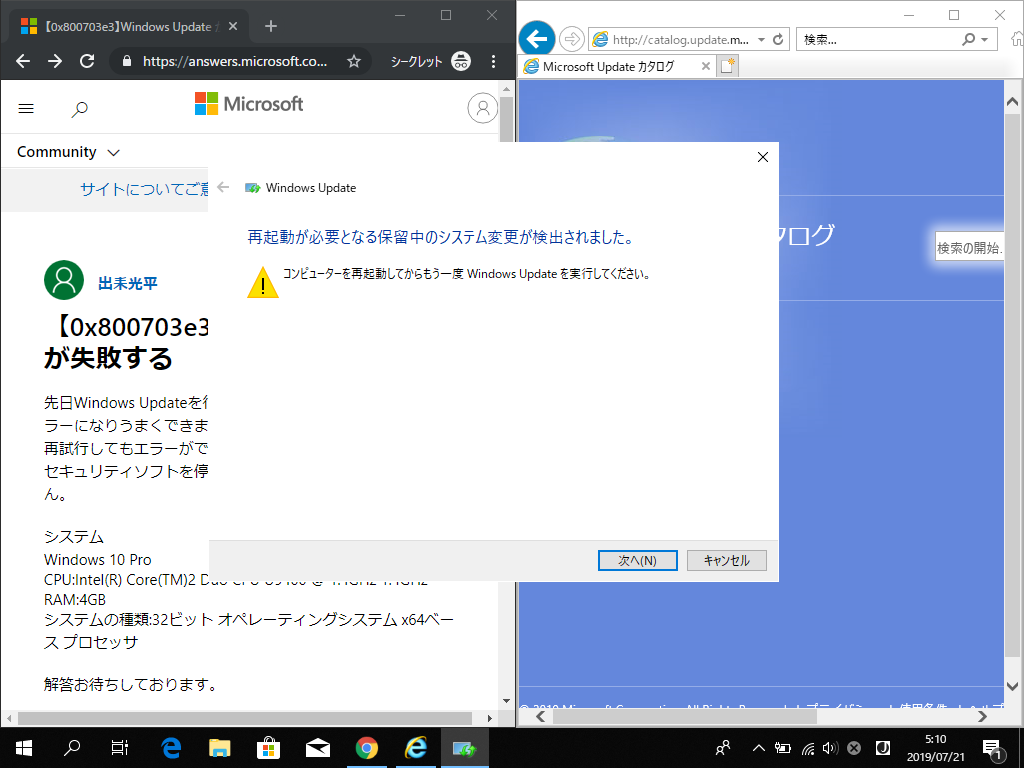Open the People icon in system tray
This screenshot has height=768, width=1024.
[723, 748]
